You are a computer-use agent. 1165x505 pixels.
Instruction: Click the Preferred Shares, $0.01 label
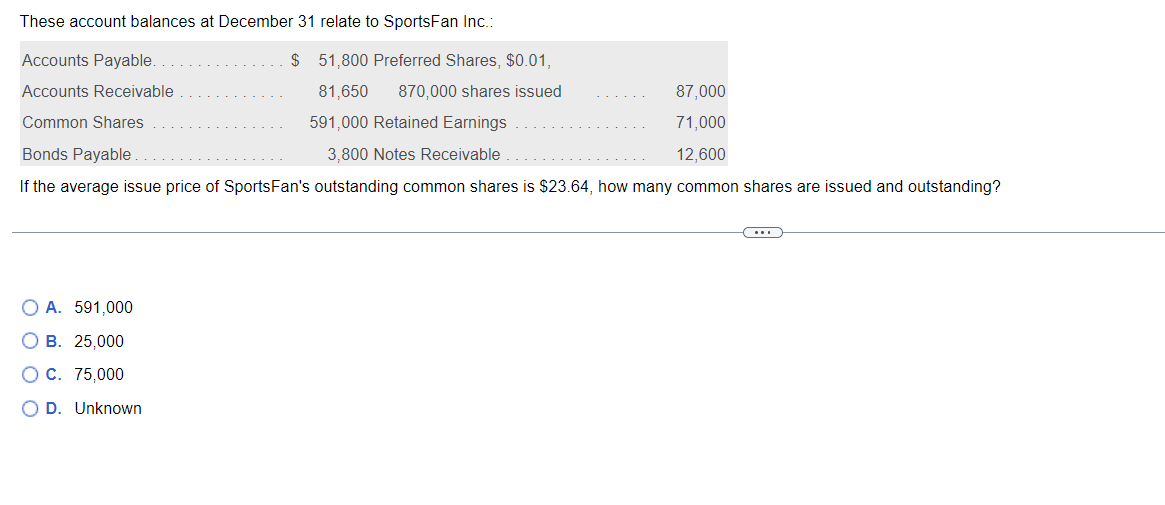[462, 60]
